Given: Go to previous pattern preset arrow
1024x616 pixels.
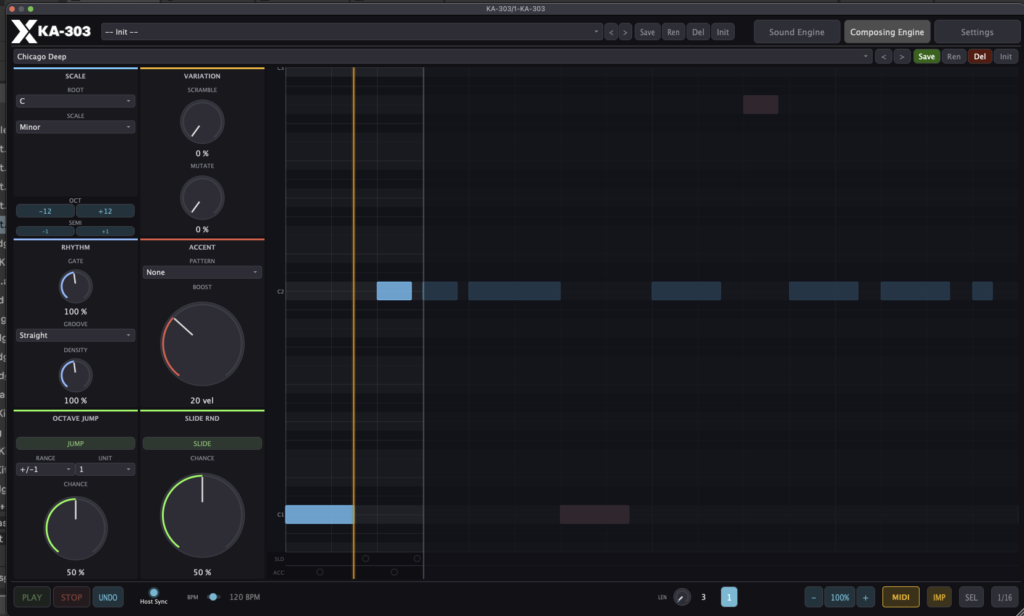Looking at the screenshot, I should click(x=884, y=56).
